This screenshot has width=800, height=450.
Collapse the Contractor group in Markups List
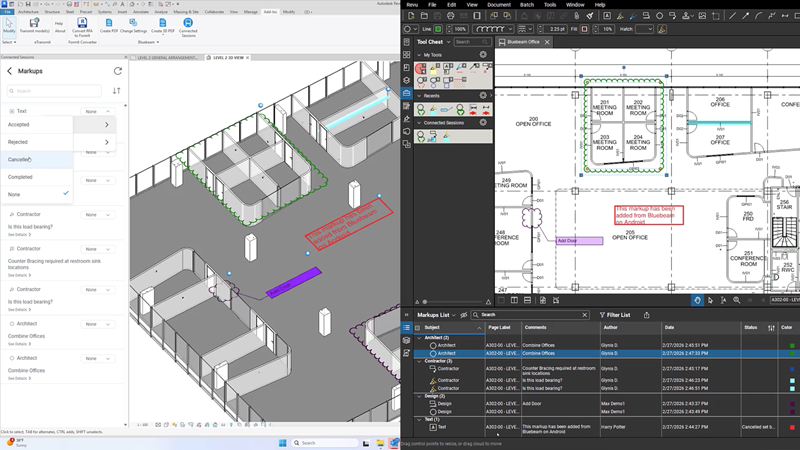[419, 361]
